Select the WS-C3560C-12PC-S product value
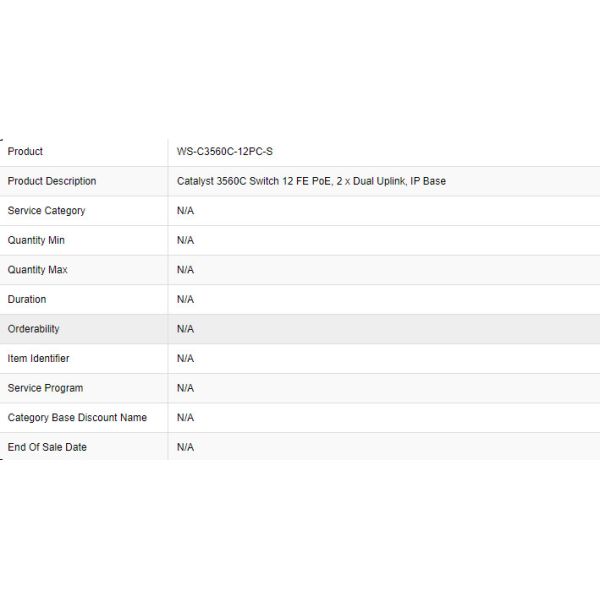Screen dimensions: 600x600 click(x=224, y=152)
